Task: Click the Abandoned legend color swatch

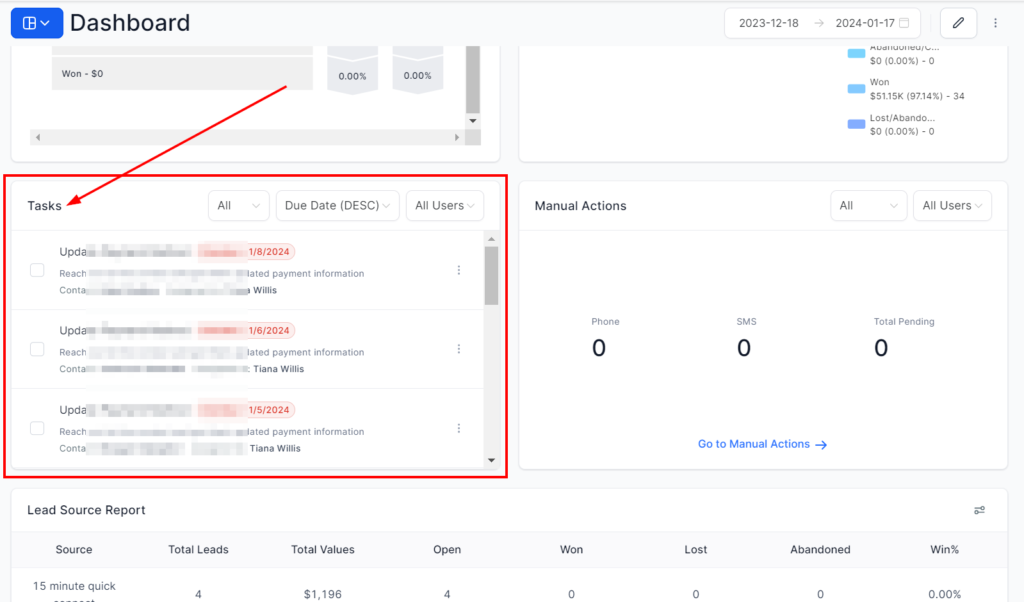Action: click(856, 54)
